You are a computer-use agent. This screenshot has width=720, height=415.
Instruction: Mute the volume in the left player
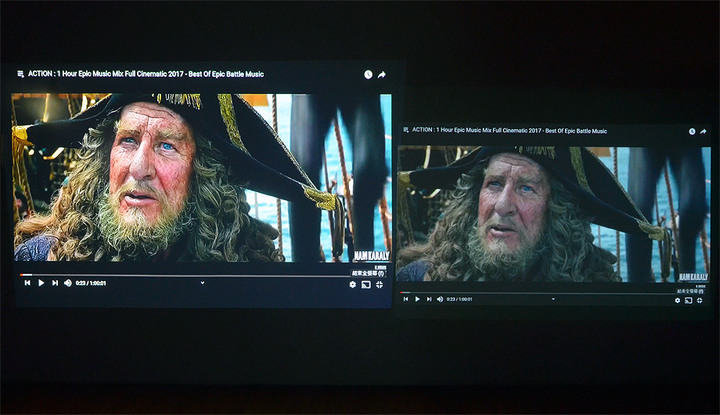click(x=68, y=283)
